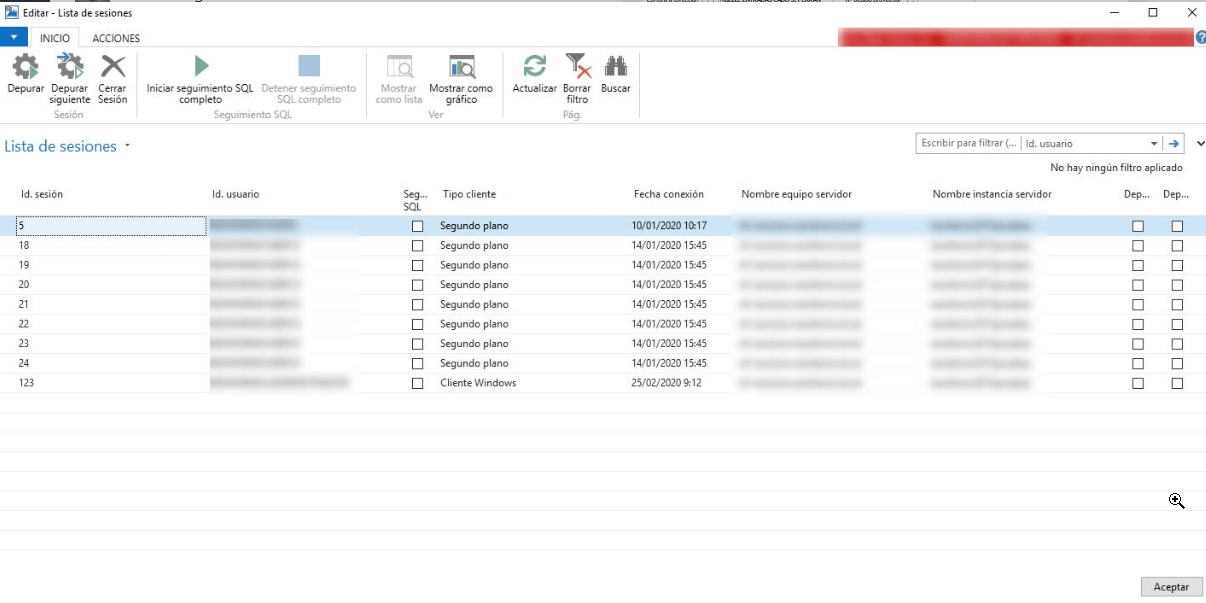Switch to the ACCIONES ribbon tab
This screenshot has width=1206, height=603.
click(x=116, y=38)
